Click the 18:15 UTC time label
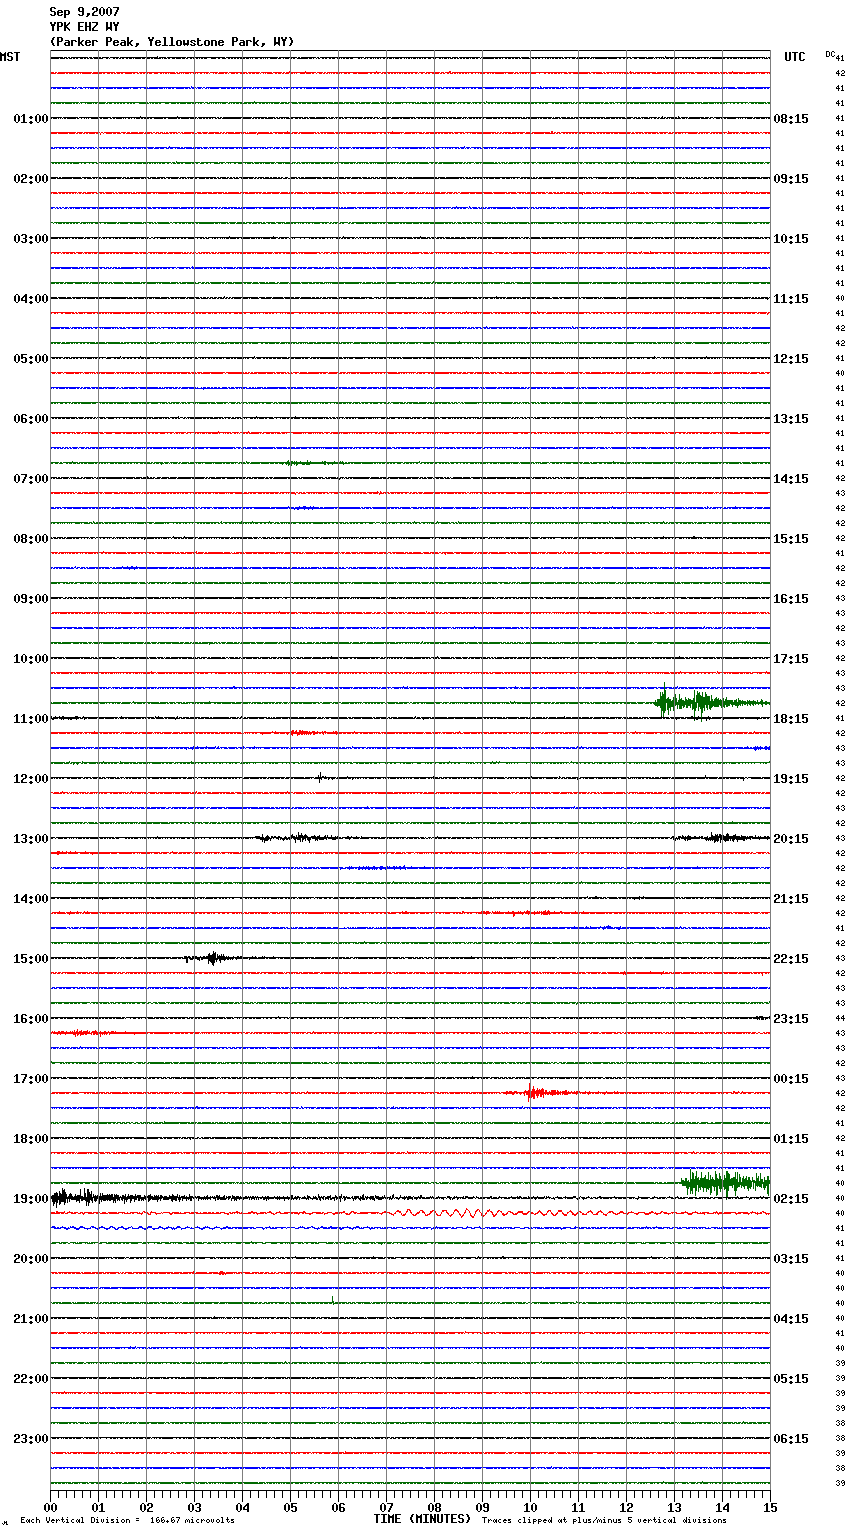850x1534 pixels. [791, 719]
